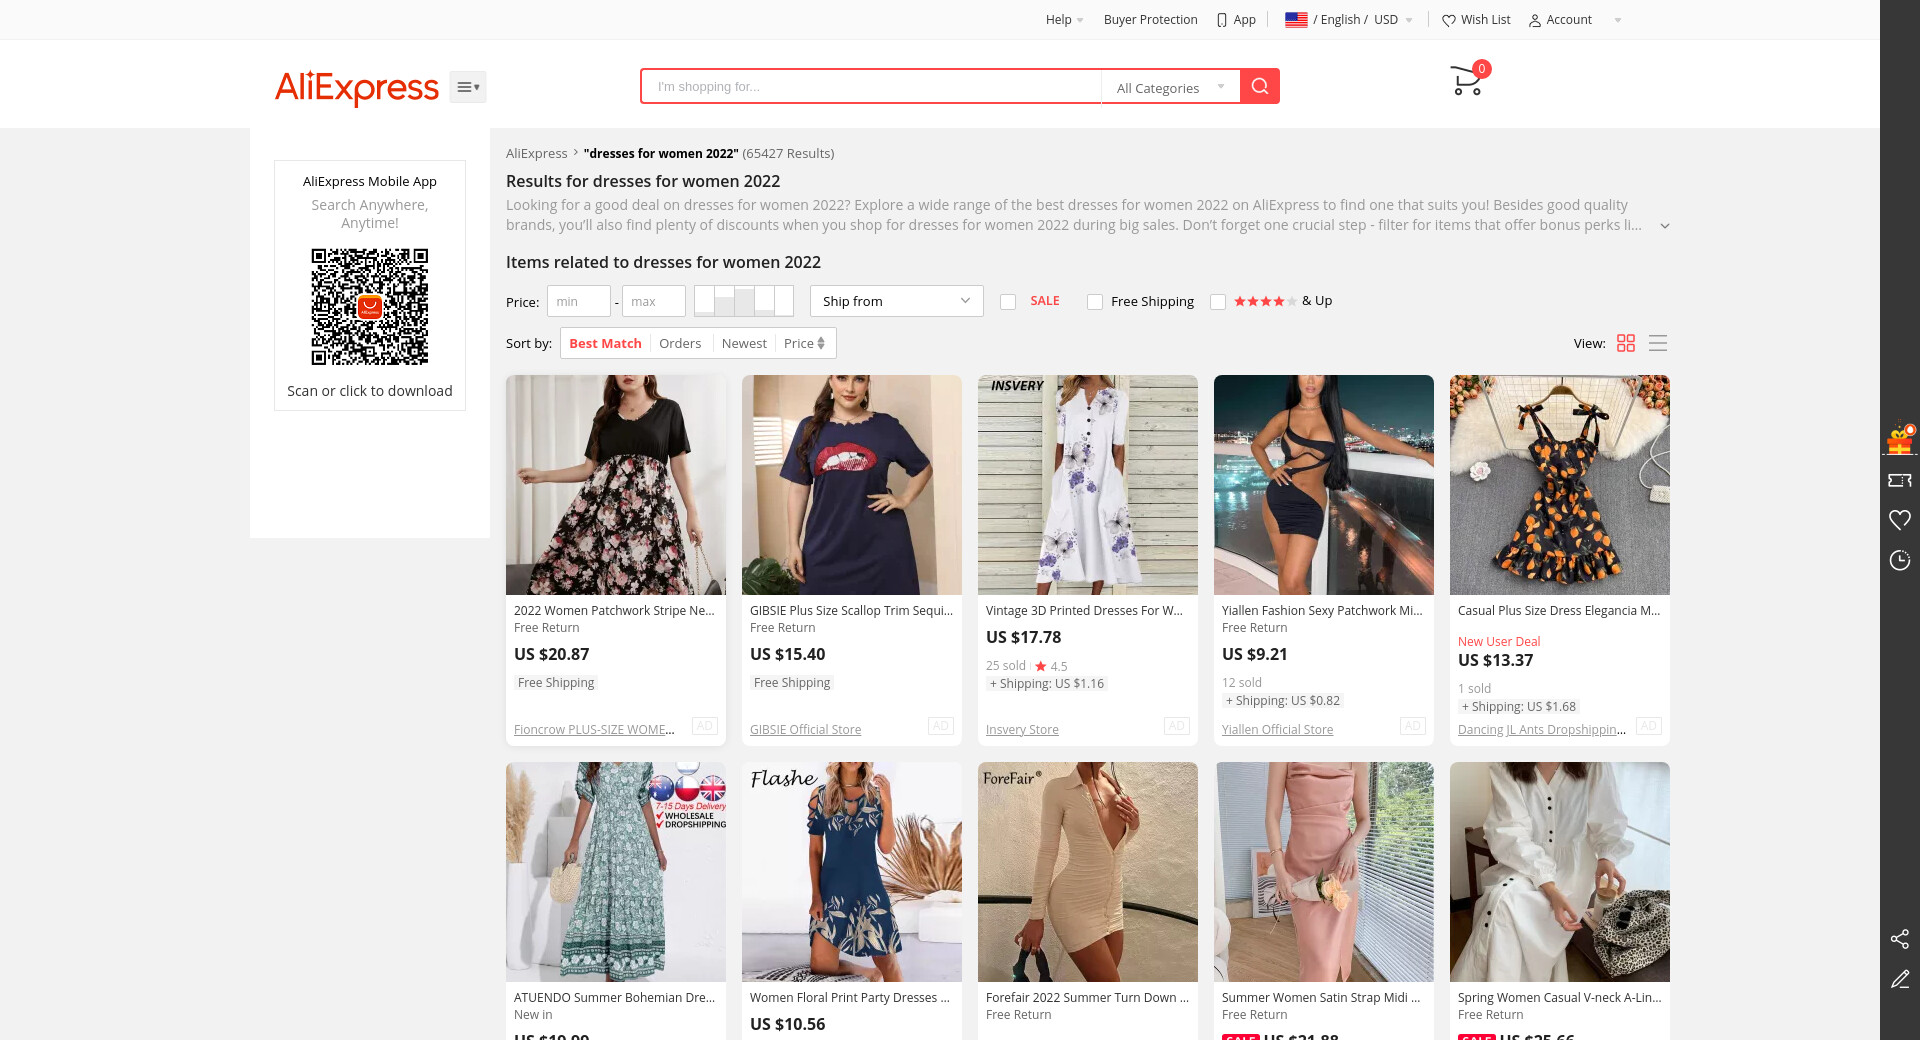Open the shopping cart icon

point(1466,81)
